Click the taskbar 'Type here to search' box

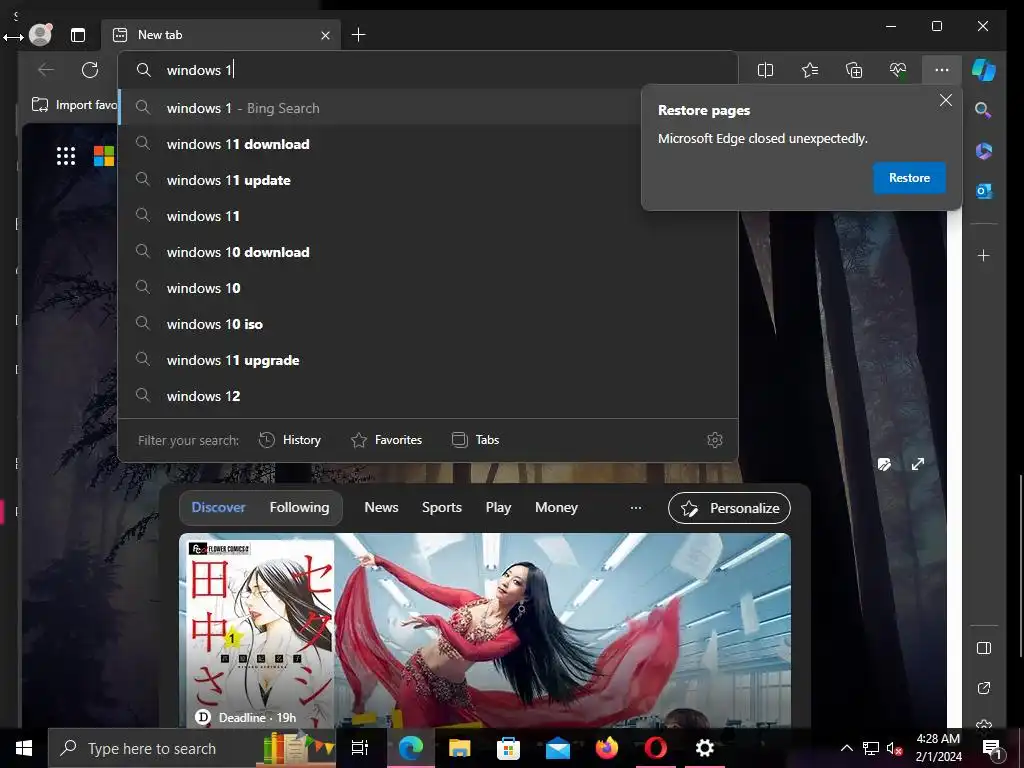tap(192, 748)
